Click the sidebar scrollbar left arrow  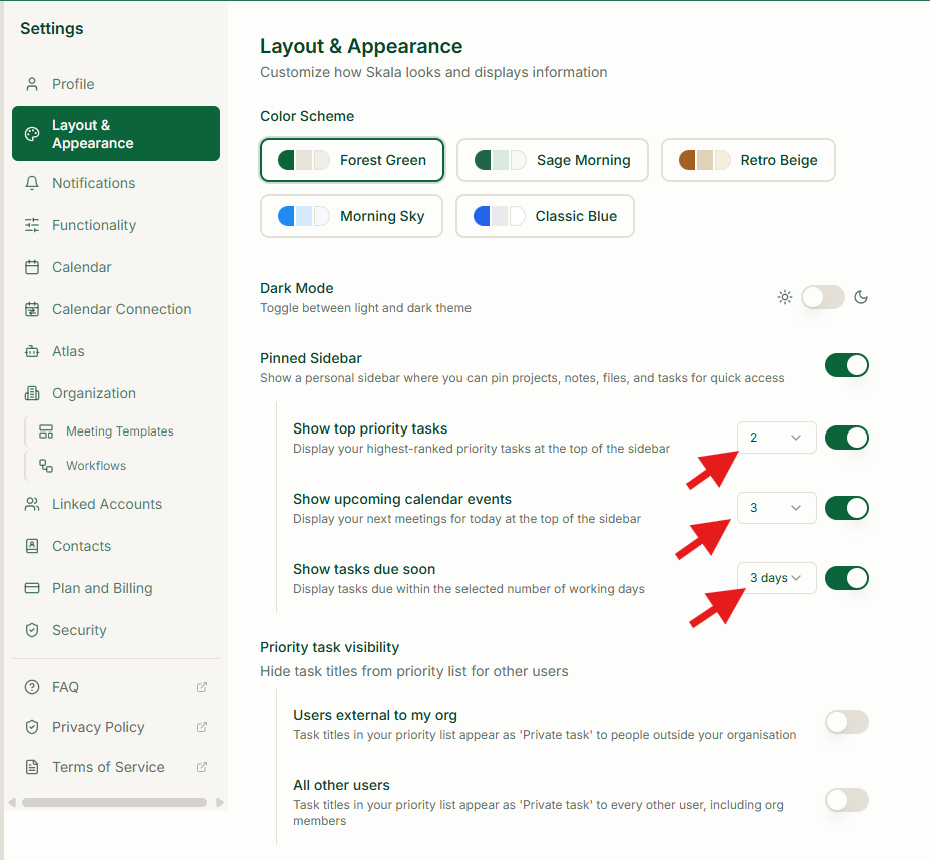[x=12, y=802]
